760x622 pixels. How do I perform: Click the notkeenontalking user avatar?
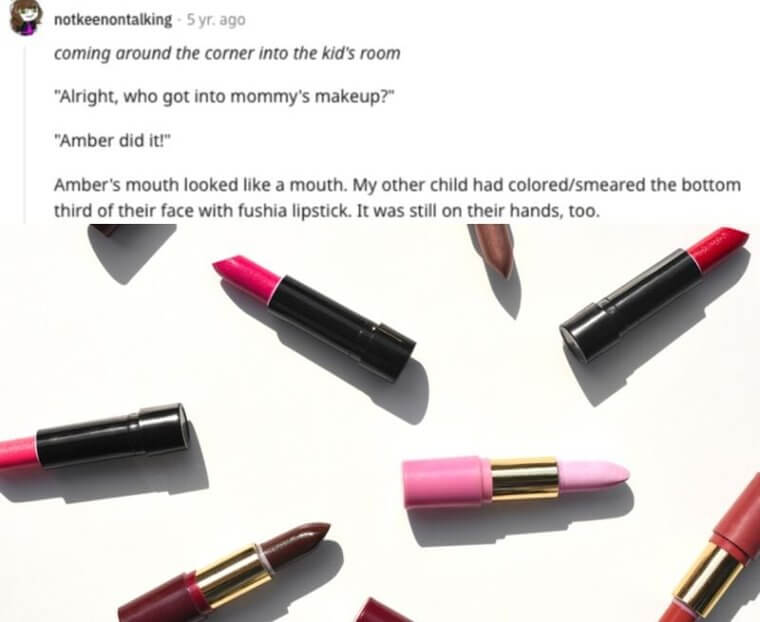pyautogui.click(x=24, y=18)
